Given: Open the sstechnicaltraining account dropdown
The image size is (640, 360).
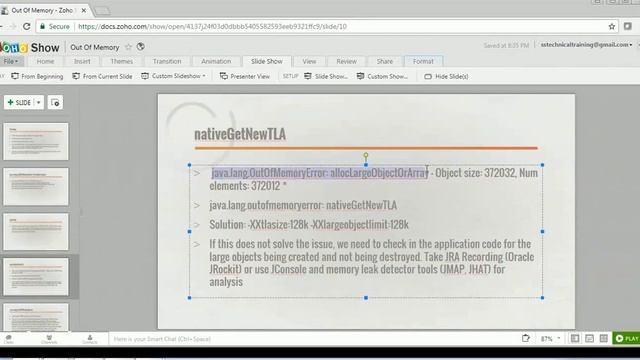Looking at the screenshot, I should [587, 44].
